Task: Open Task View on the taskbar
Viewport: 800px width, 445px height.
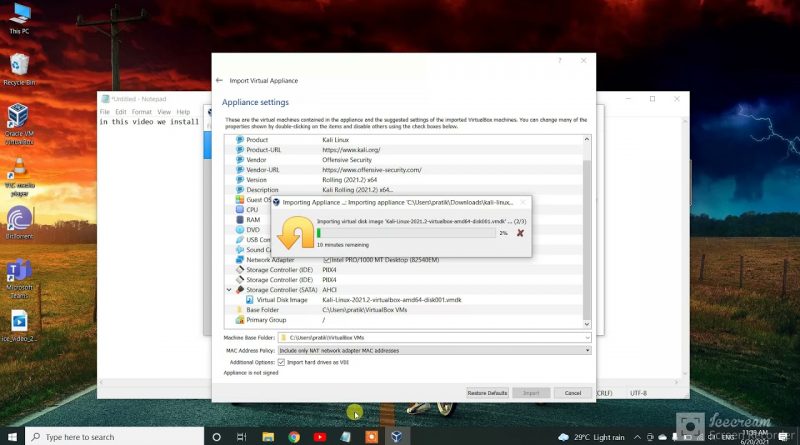Action: [x=242, y=437]
